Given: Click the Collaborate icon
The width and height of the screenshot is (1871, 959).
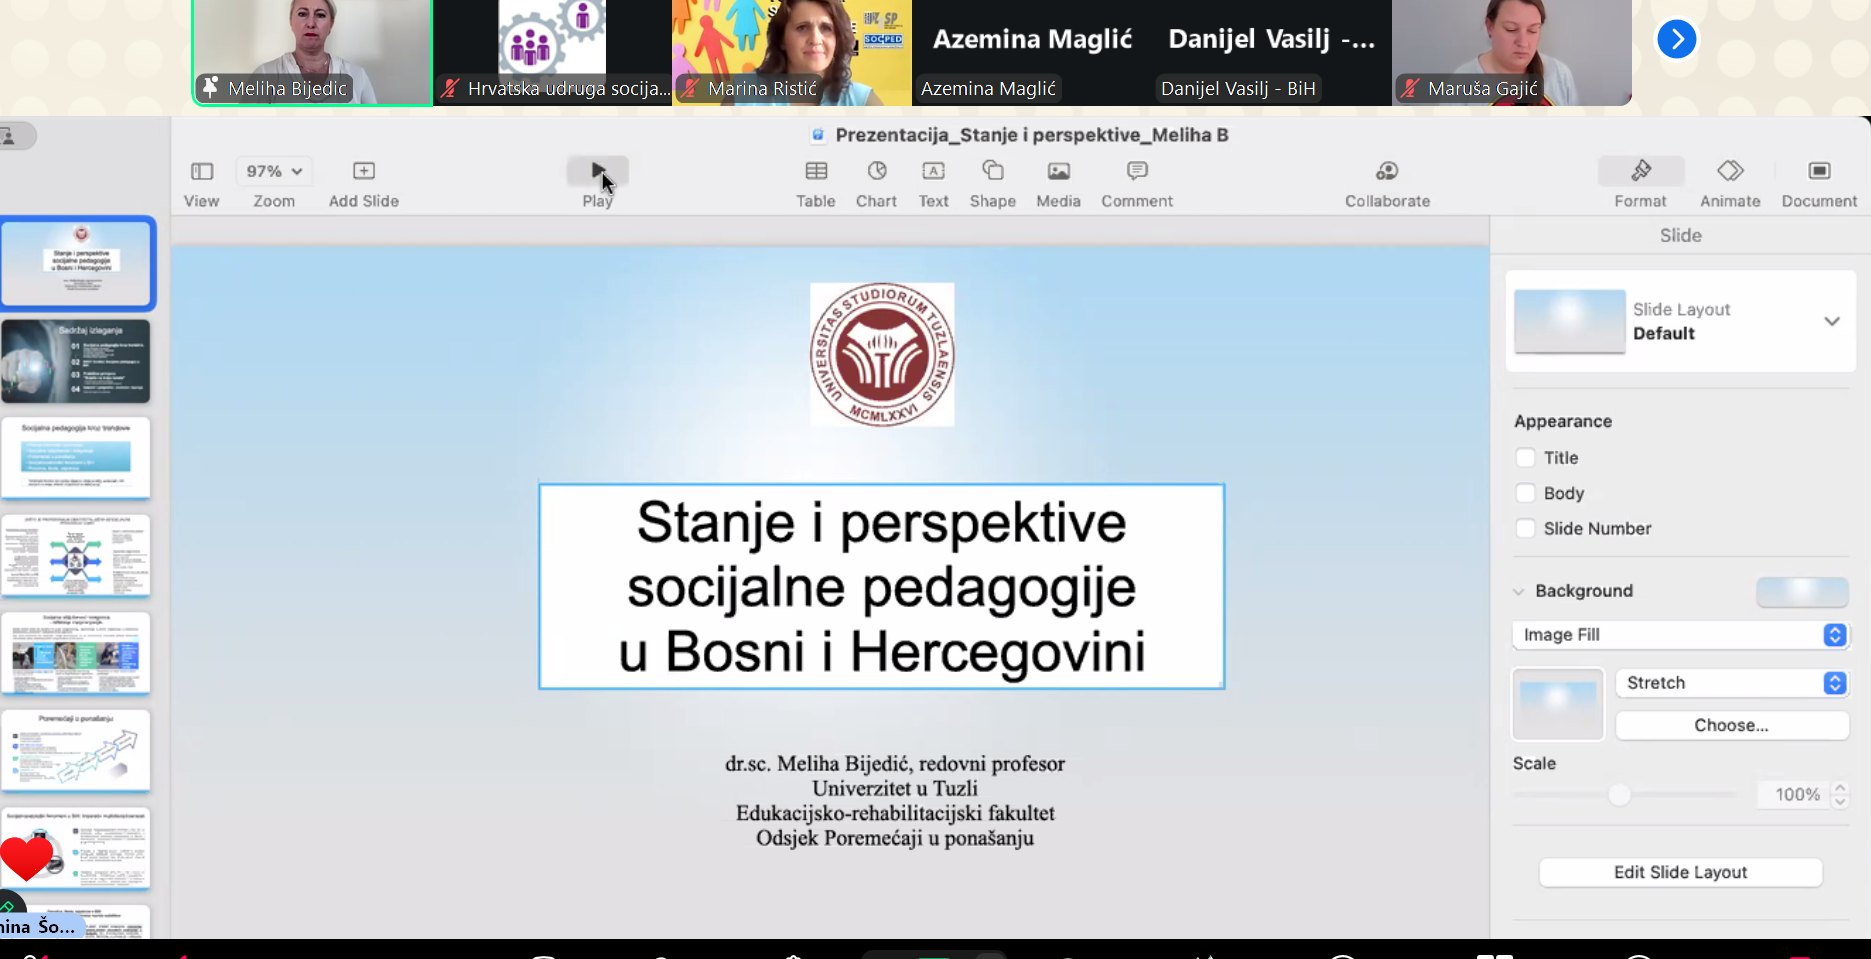Looking at the screenshot, I should (1387, 172).
